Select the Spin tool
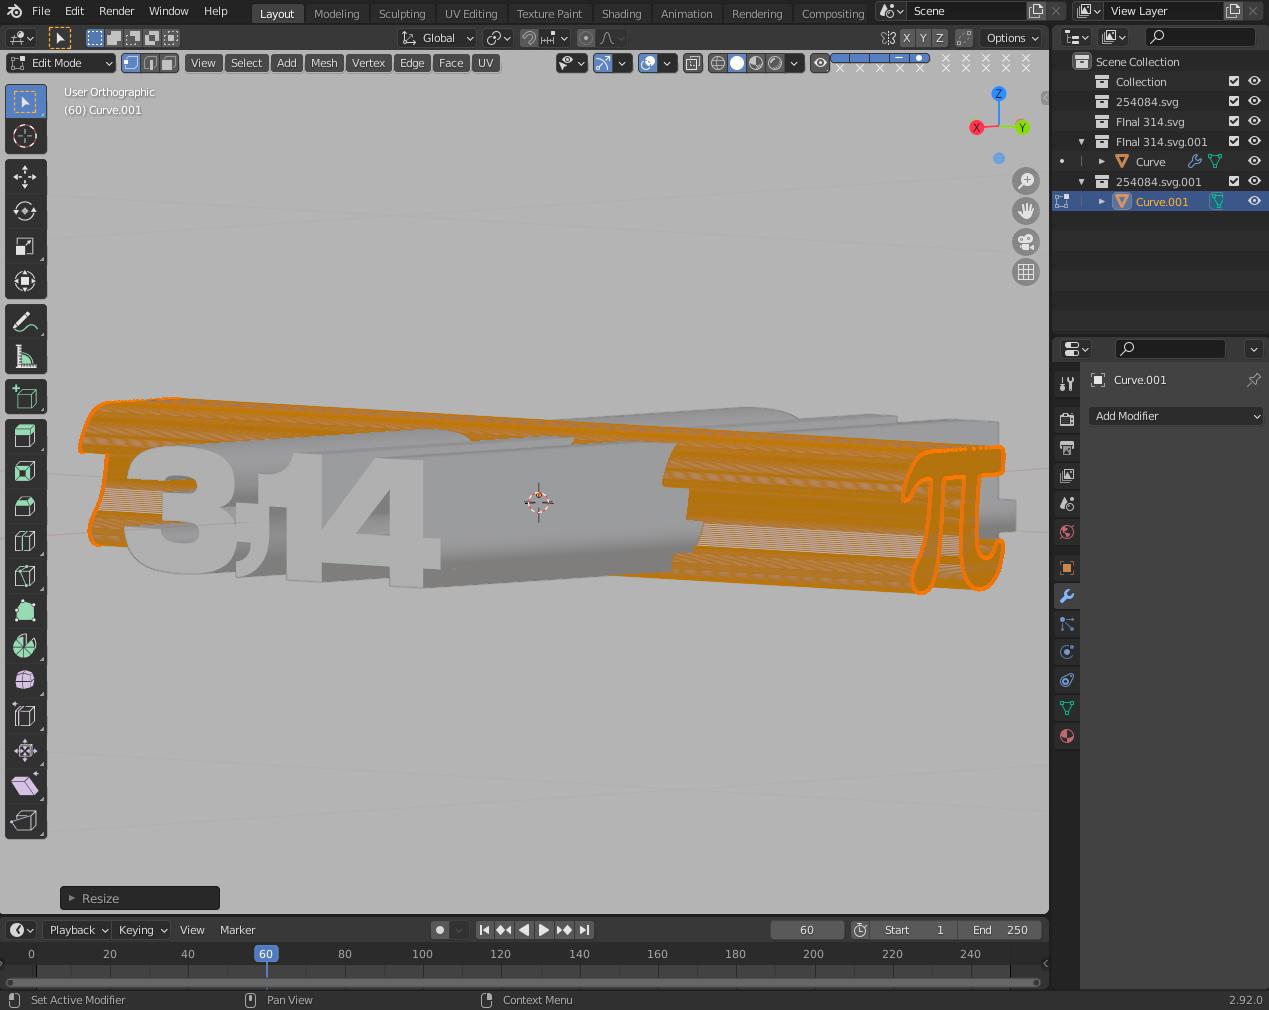1269x1010 pixels. click(25, 645)
